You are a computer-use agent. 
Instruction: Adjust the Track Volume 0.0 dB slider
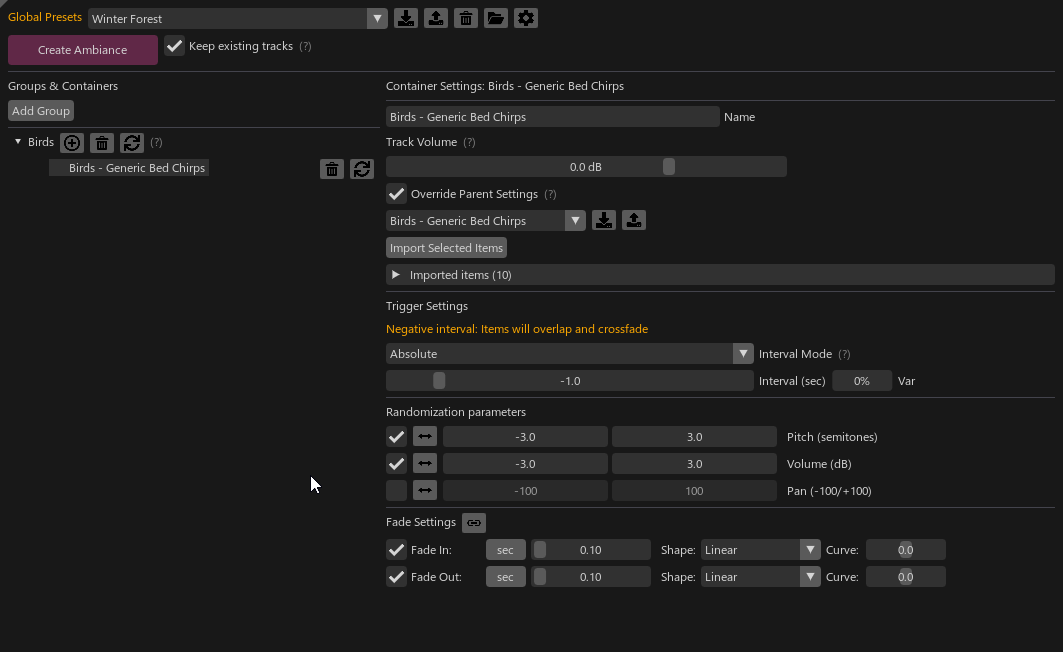pyautogui.click(x=586, y=167)
